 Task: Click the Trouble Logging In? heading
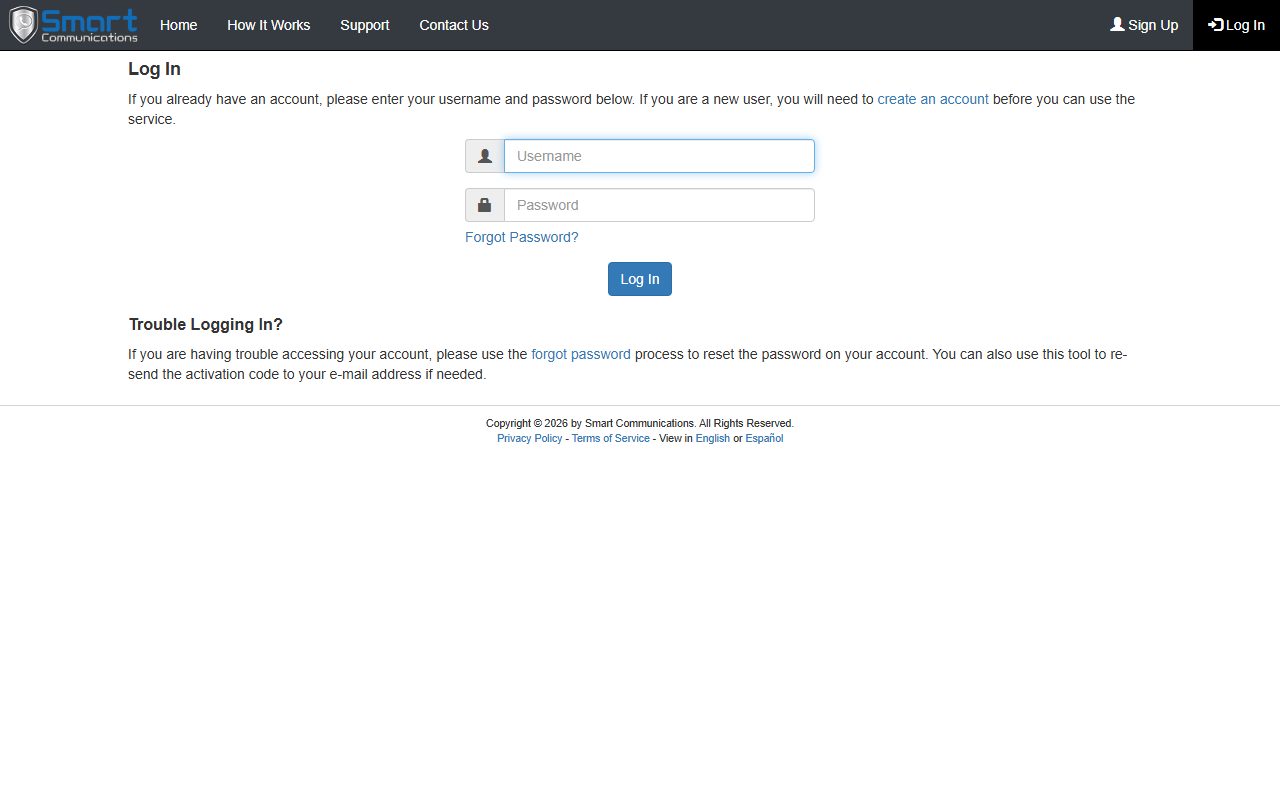(206, 325)
